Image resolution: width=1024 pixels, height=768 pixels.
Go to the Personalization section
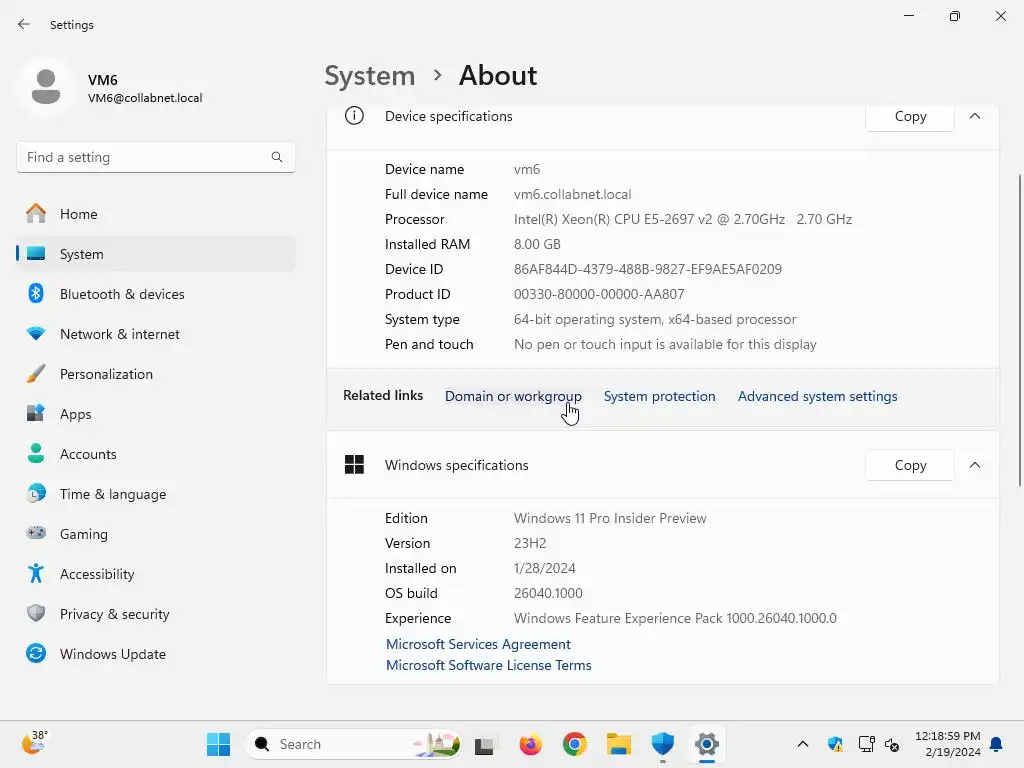(x=155, y=374)
